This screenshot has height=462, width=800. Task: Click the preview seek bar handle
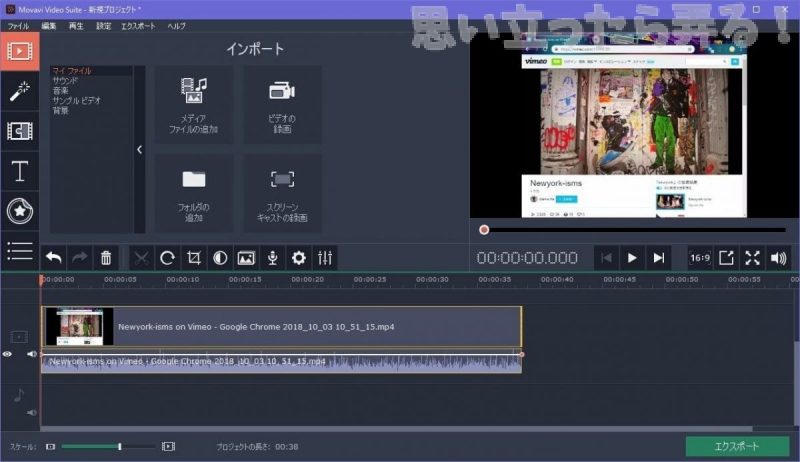(484, 230)
